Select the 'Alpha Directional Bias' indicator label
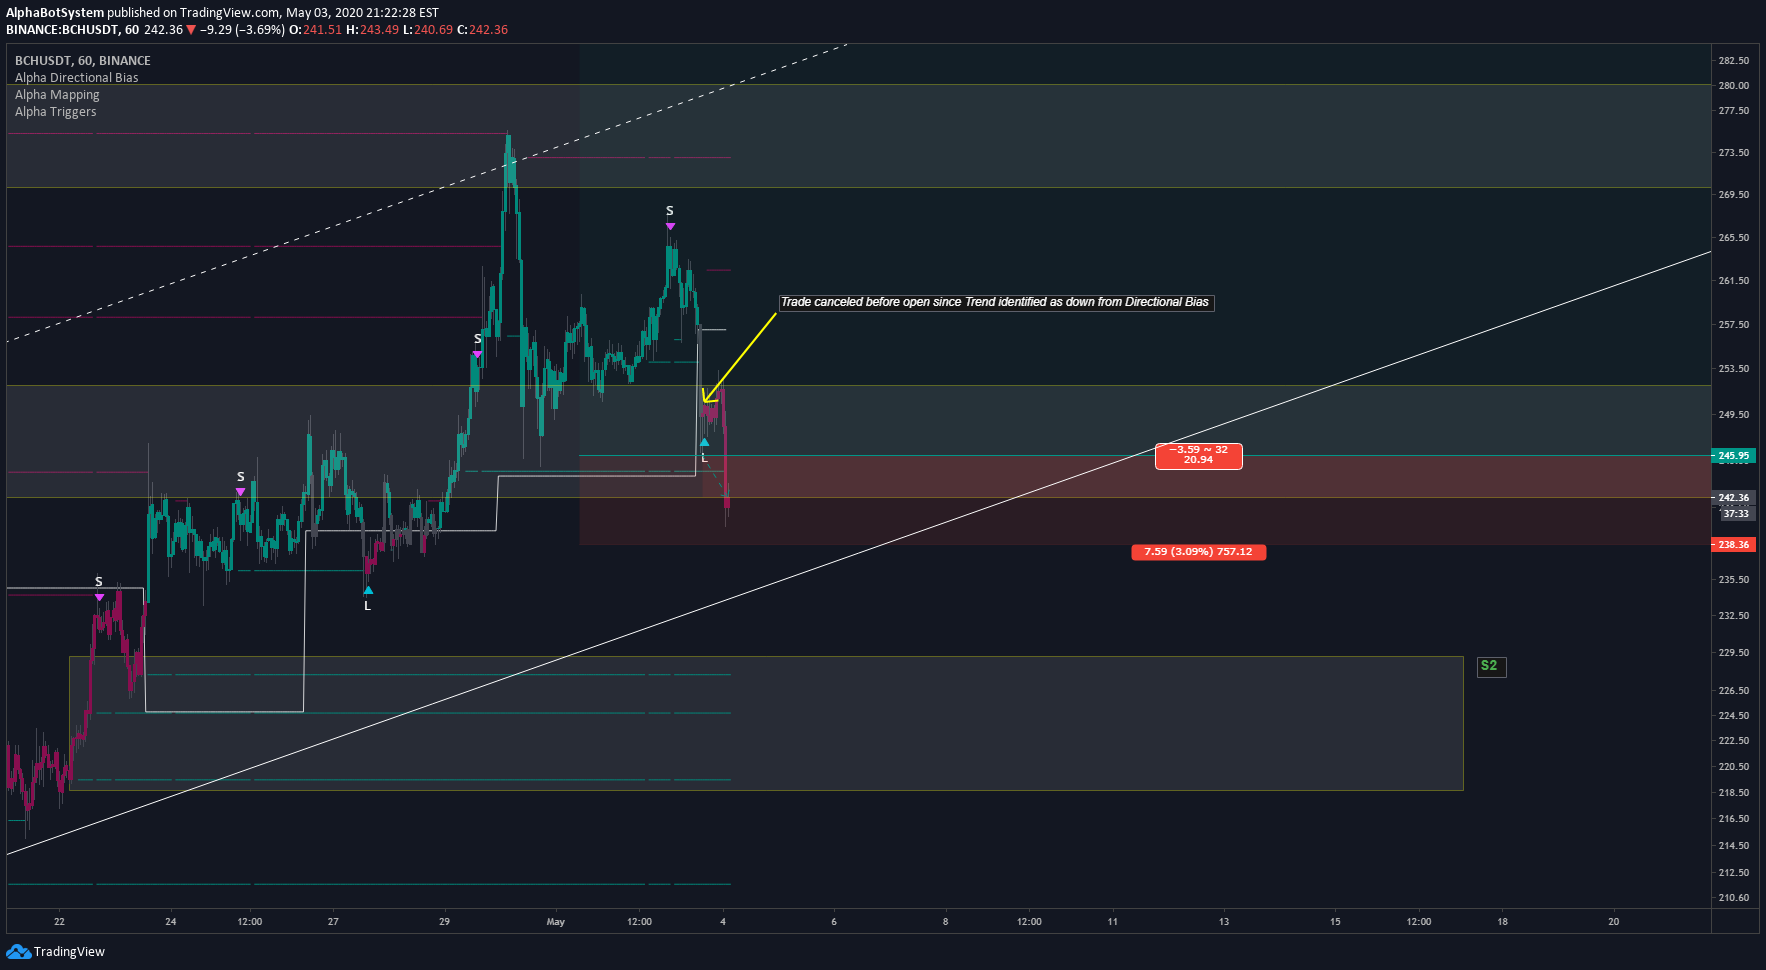This screenshot has height=970, width=1766. [x=77, y=78]
